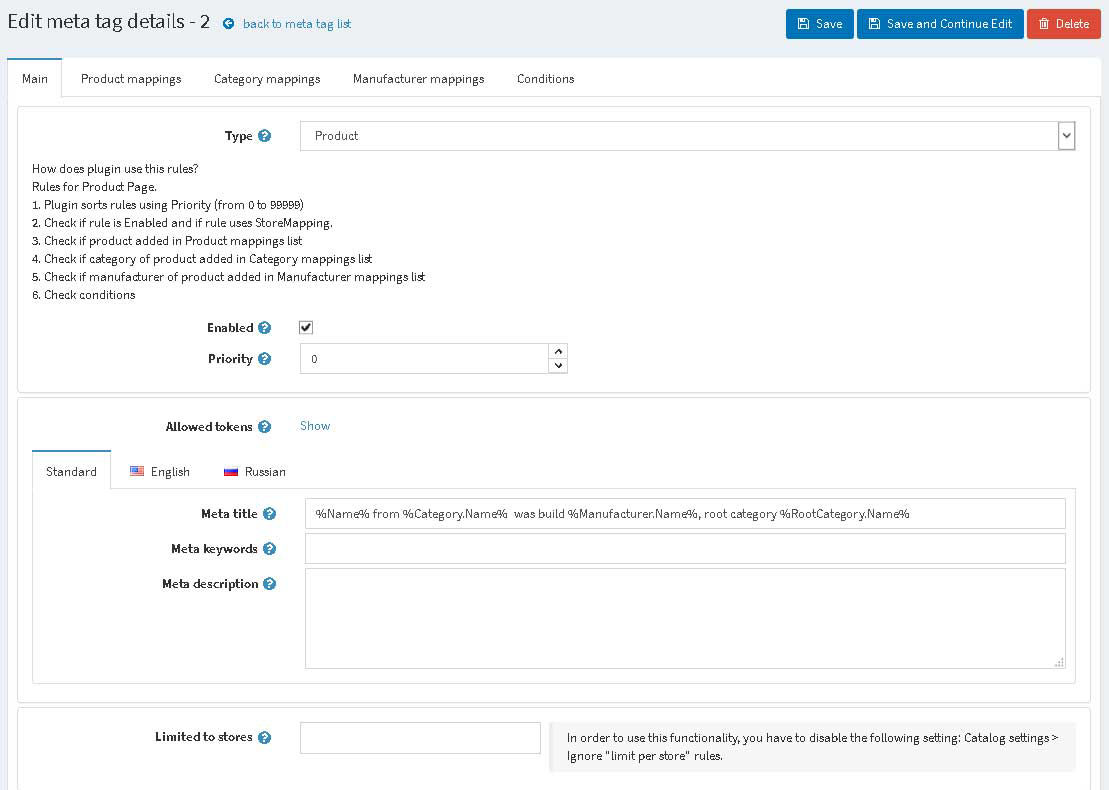Image resolution: width=1109 pixels, height=790 pixels.
Task: Click the help icon next to Meta title
Action: (269, 514)
